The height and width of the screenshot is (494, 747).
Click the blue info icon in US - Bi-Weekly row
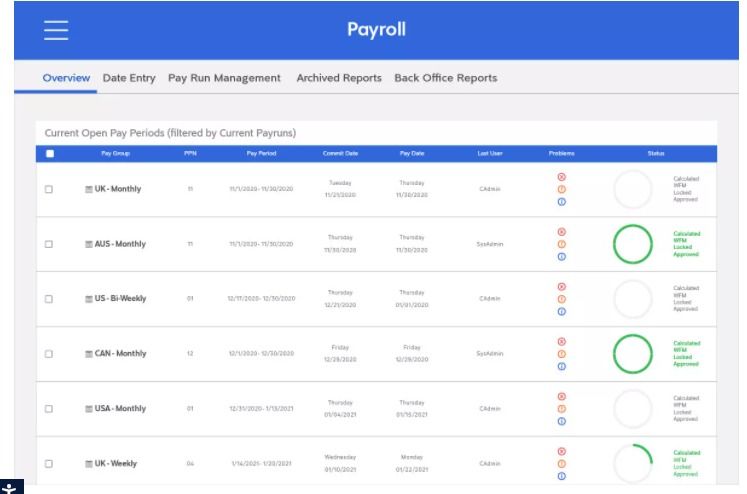click(x=562, y=312)
